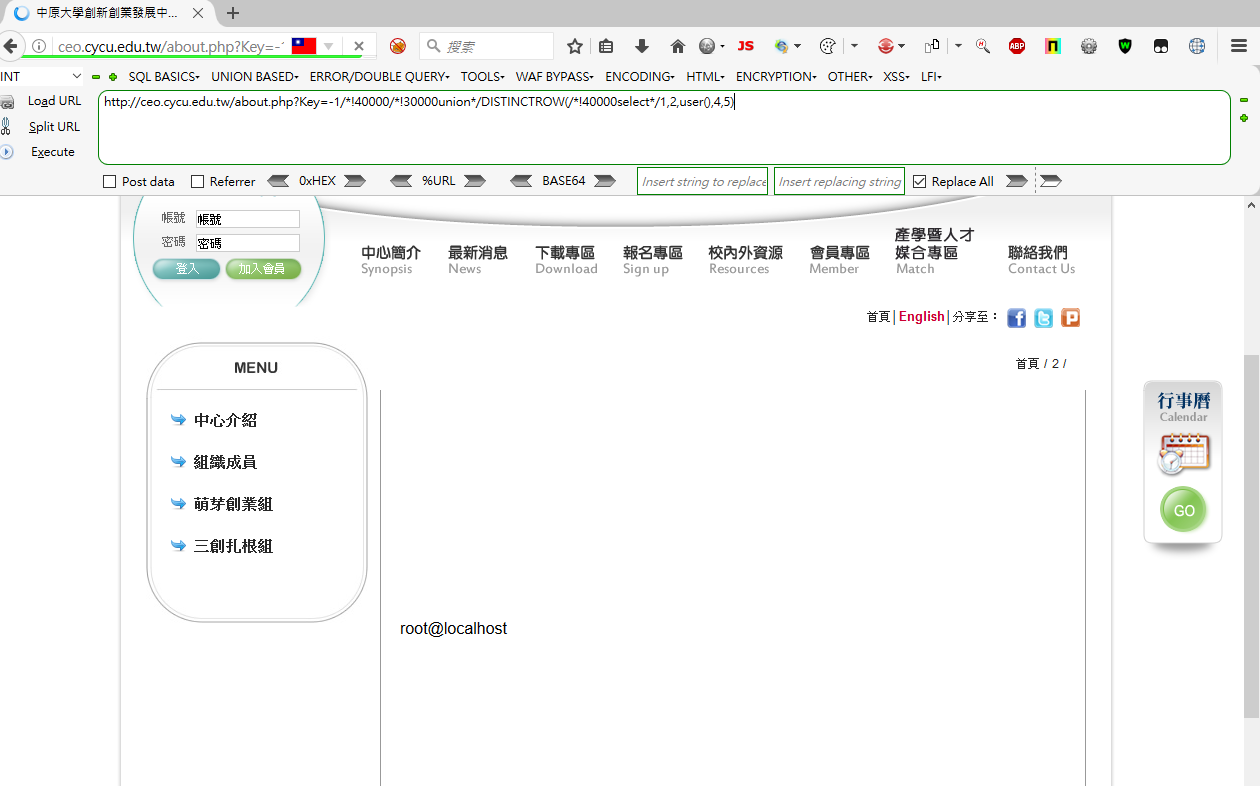Open the OTHER menu
This screenshot has width=1260, height=786.
coord(850,76)
